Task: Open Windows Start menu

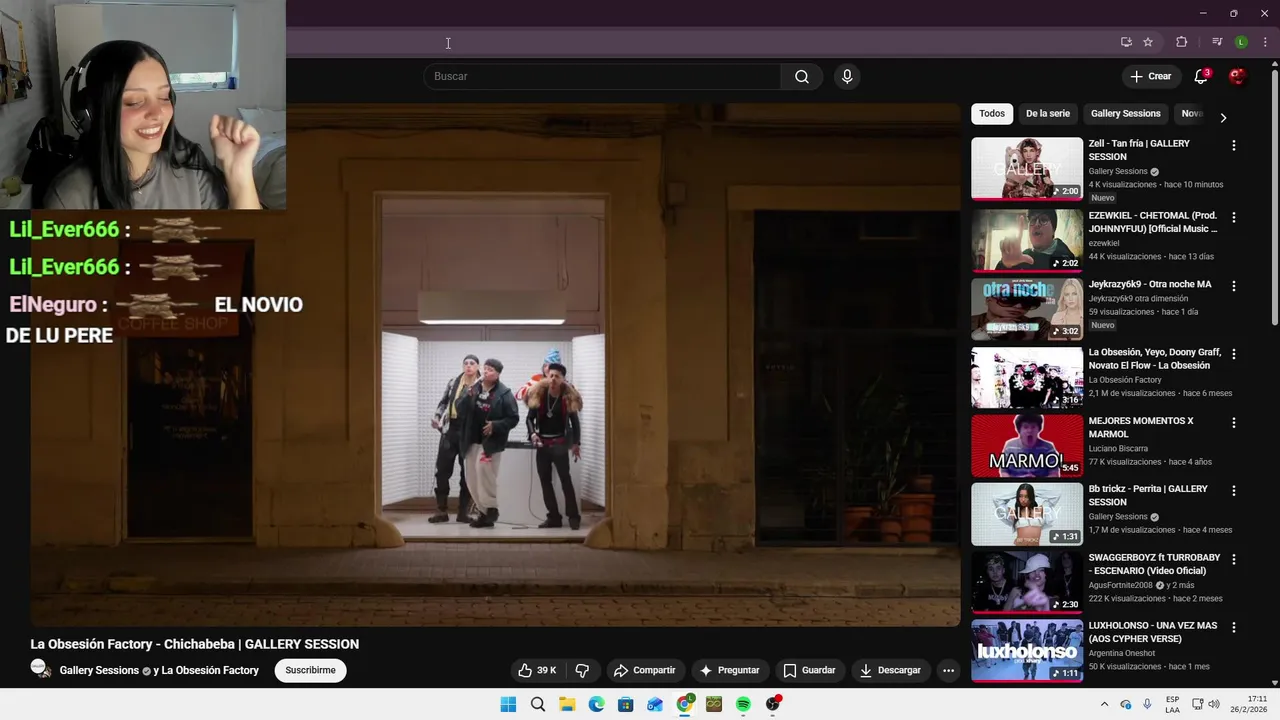Action: click(x=508, y=704)
